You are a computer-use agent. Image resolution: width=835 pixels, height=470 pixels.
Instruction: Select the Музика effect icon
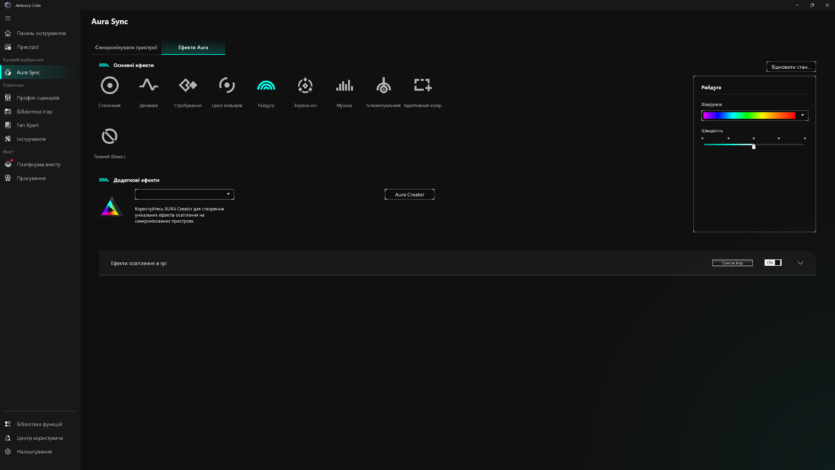[345, 85]
